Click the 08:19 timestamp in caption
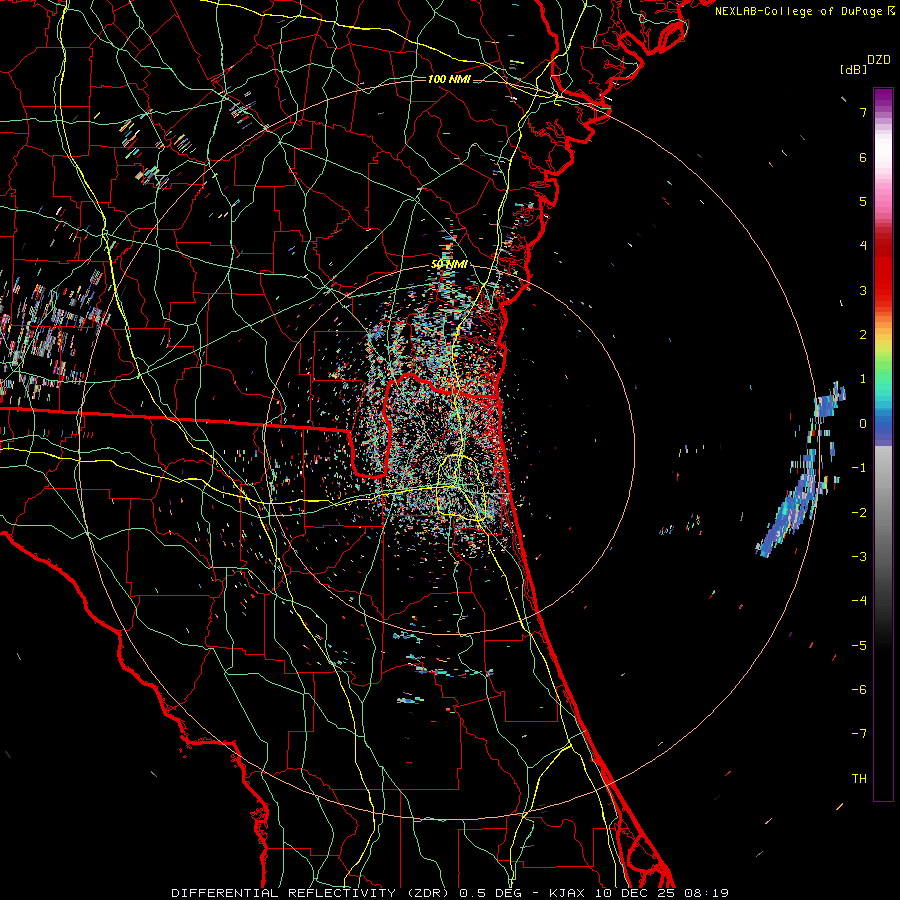The width and height of the screenshot is (900, 900). pos(707,893)
